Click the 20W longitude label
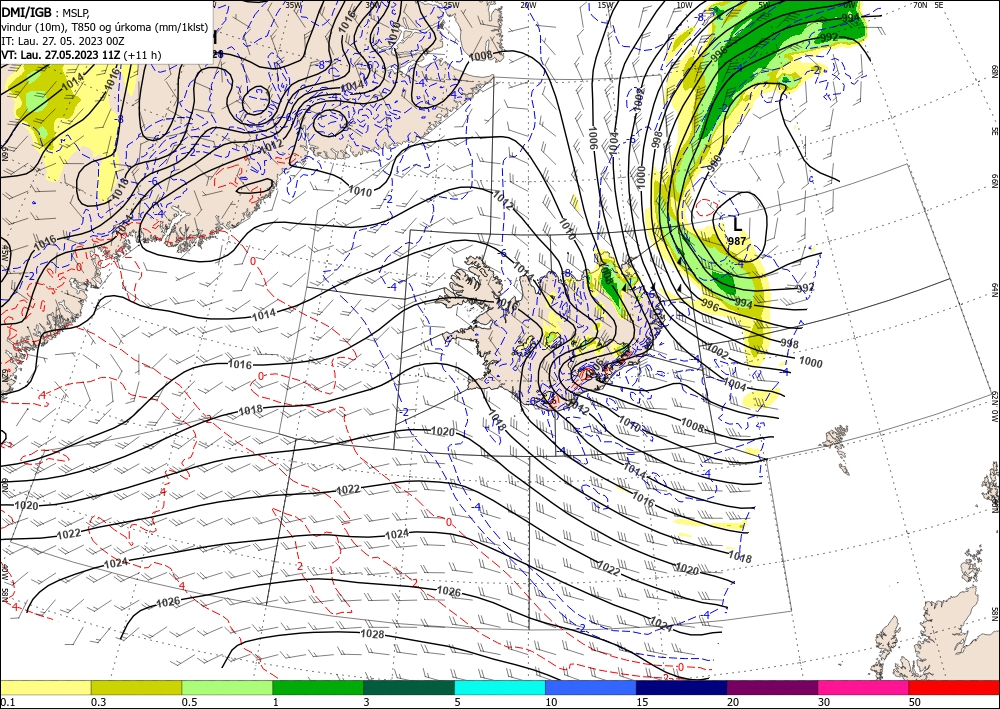 (528, 5)
